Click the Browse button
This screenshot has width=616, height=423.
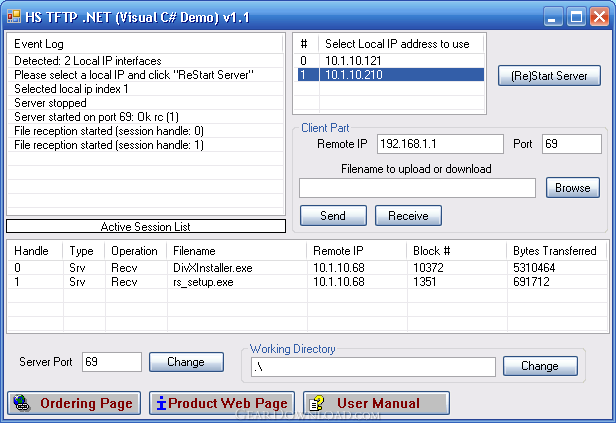pos(572,188)
